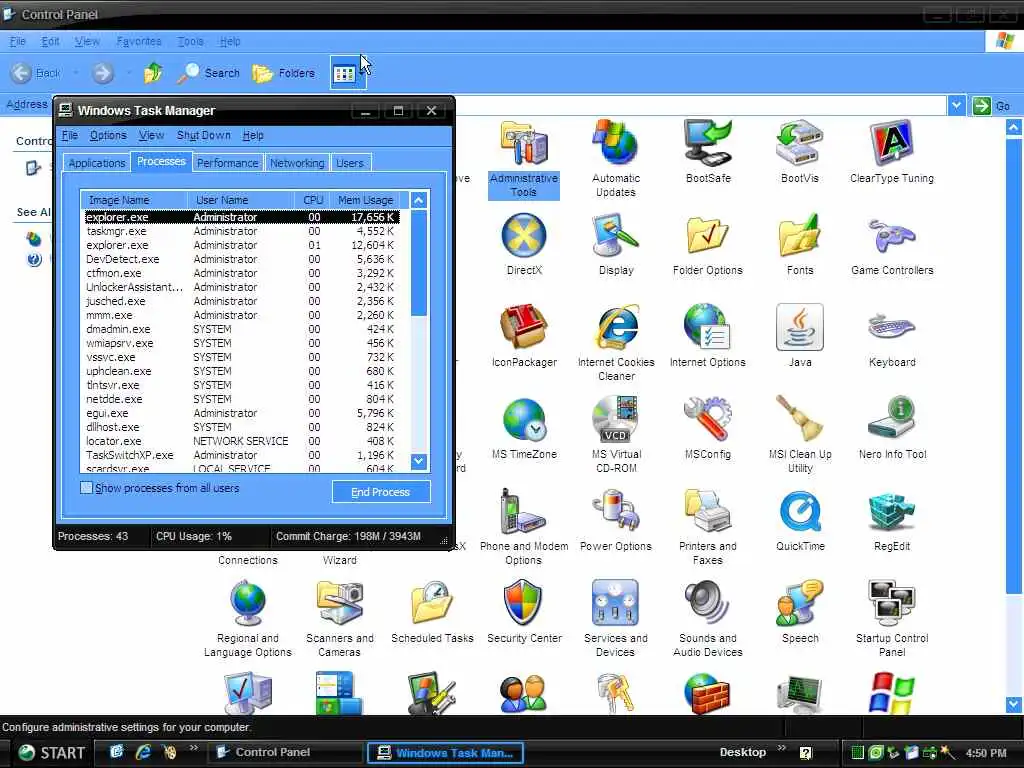
Task: Open the RegEdit icon
Action: pos(892,520)
